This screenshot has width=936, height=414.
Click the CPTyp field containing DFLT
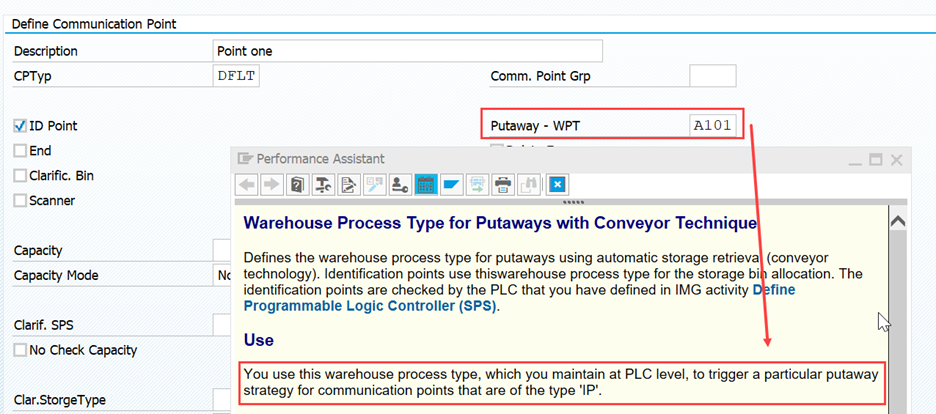pyautogui.click(x=236, y=76)
